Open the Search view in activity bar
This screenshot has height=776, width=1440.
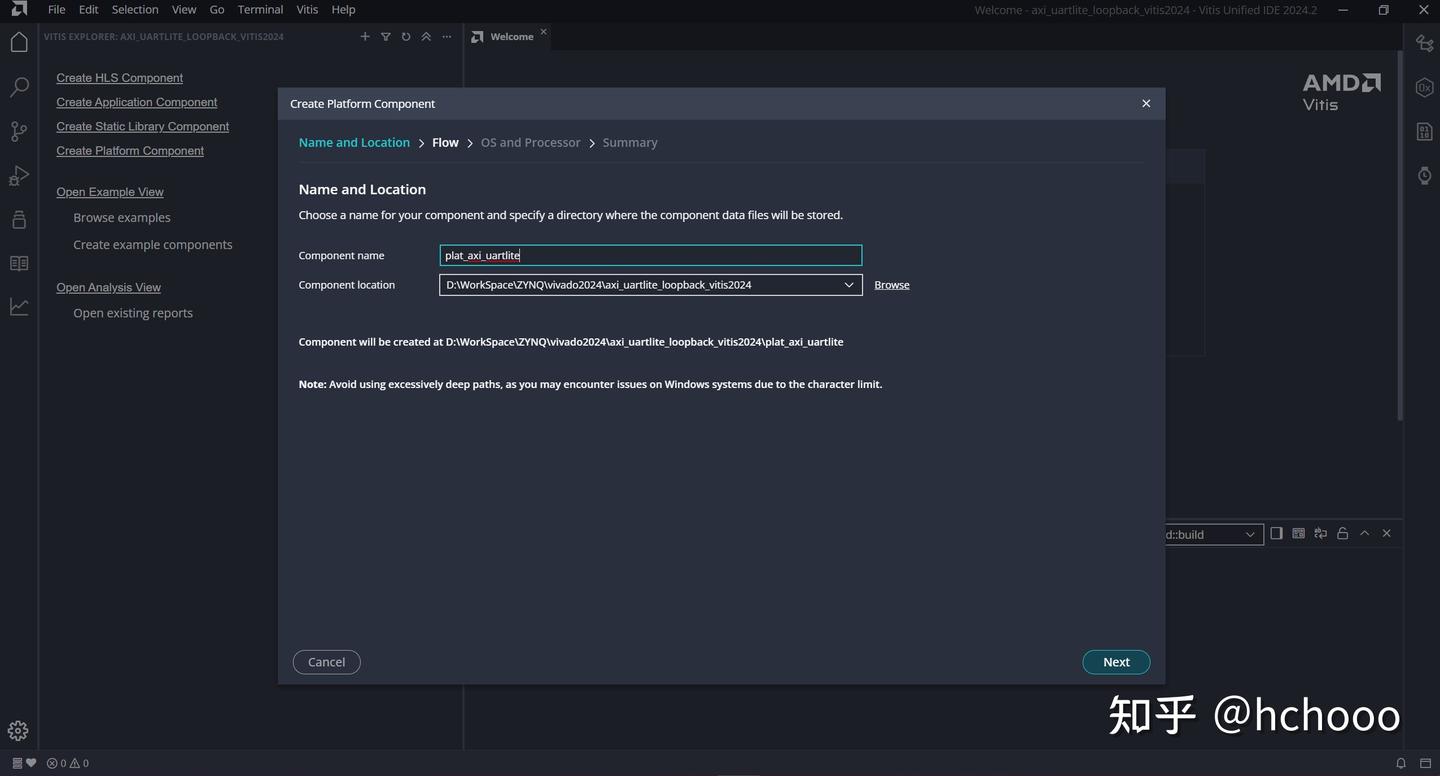[19, 87]
